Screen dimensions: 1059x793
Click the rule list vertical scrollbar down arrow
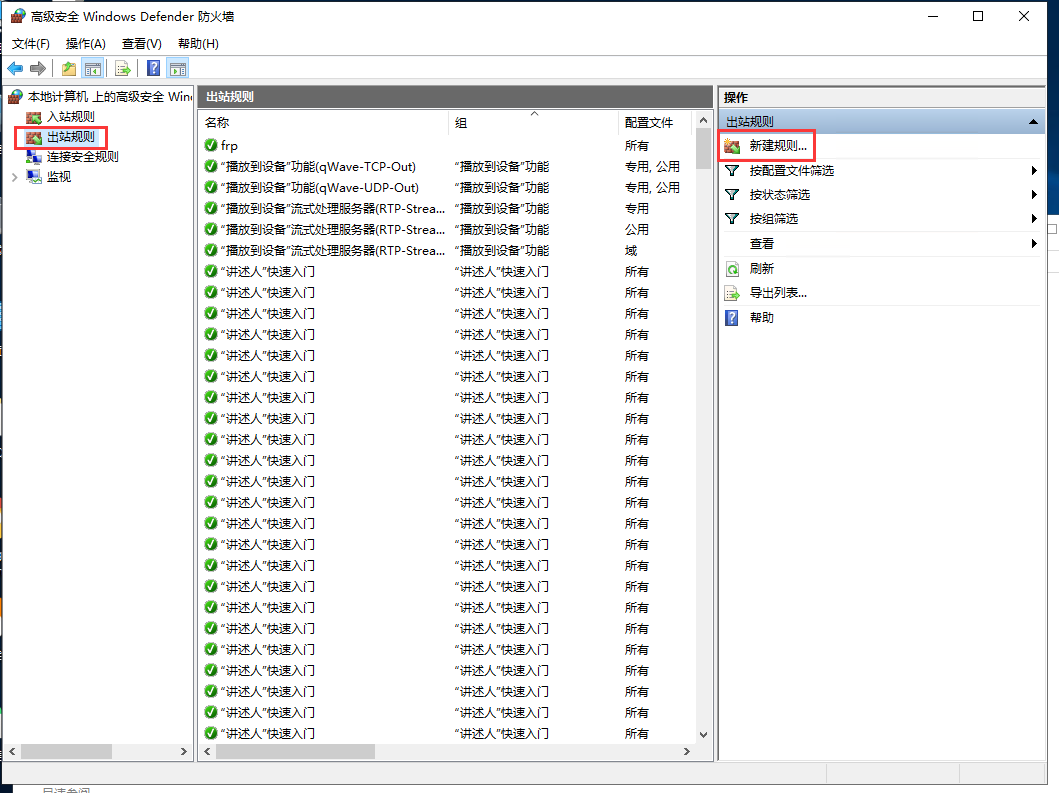coord(703,735)
